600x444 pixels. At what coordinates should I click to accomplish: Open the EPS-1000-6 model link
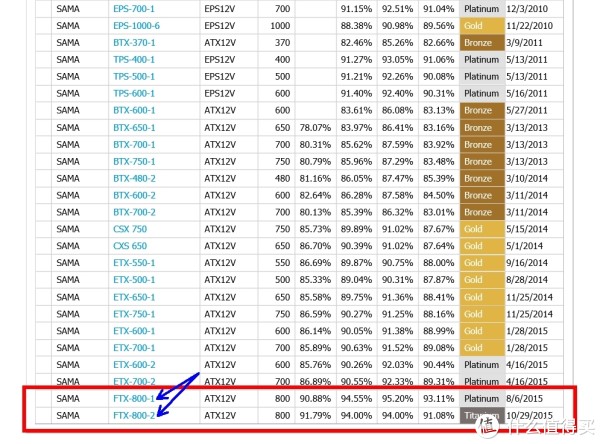click(137, 26)
